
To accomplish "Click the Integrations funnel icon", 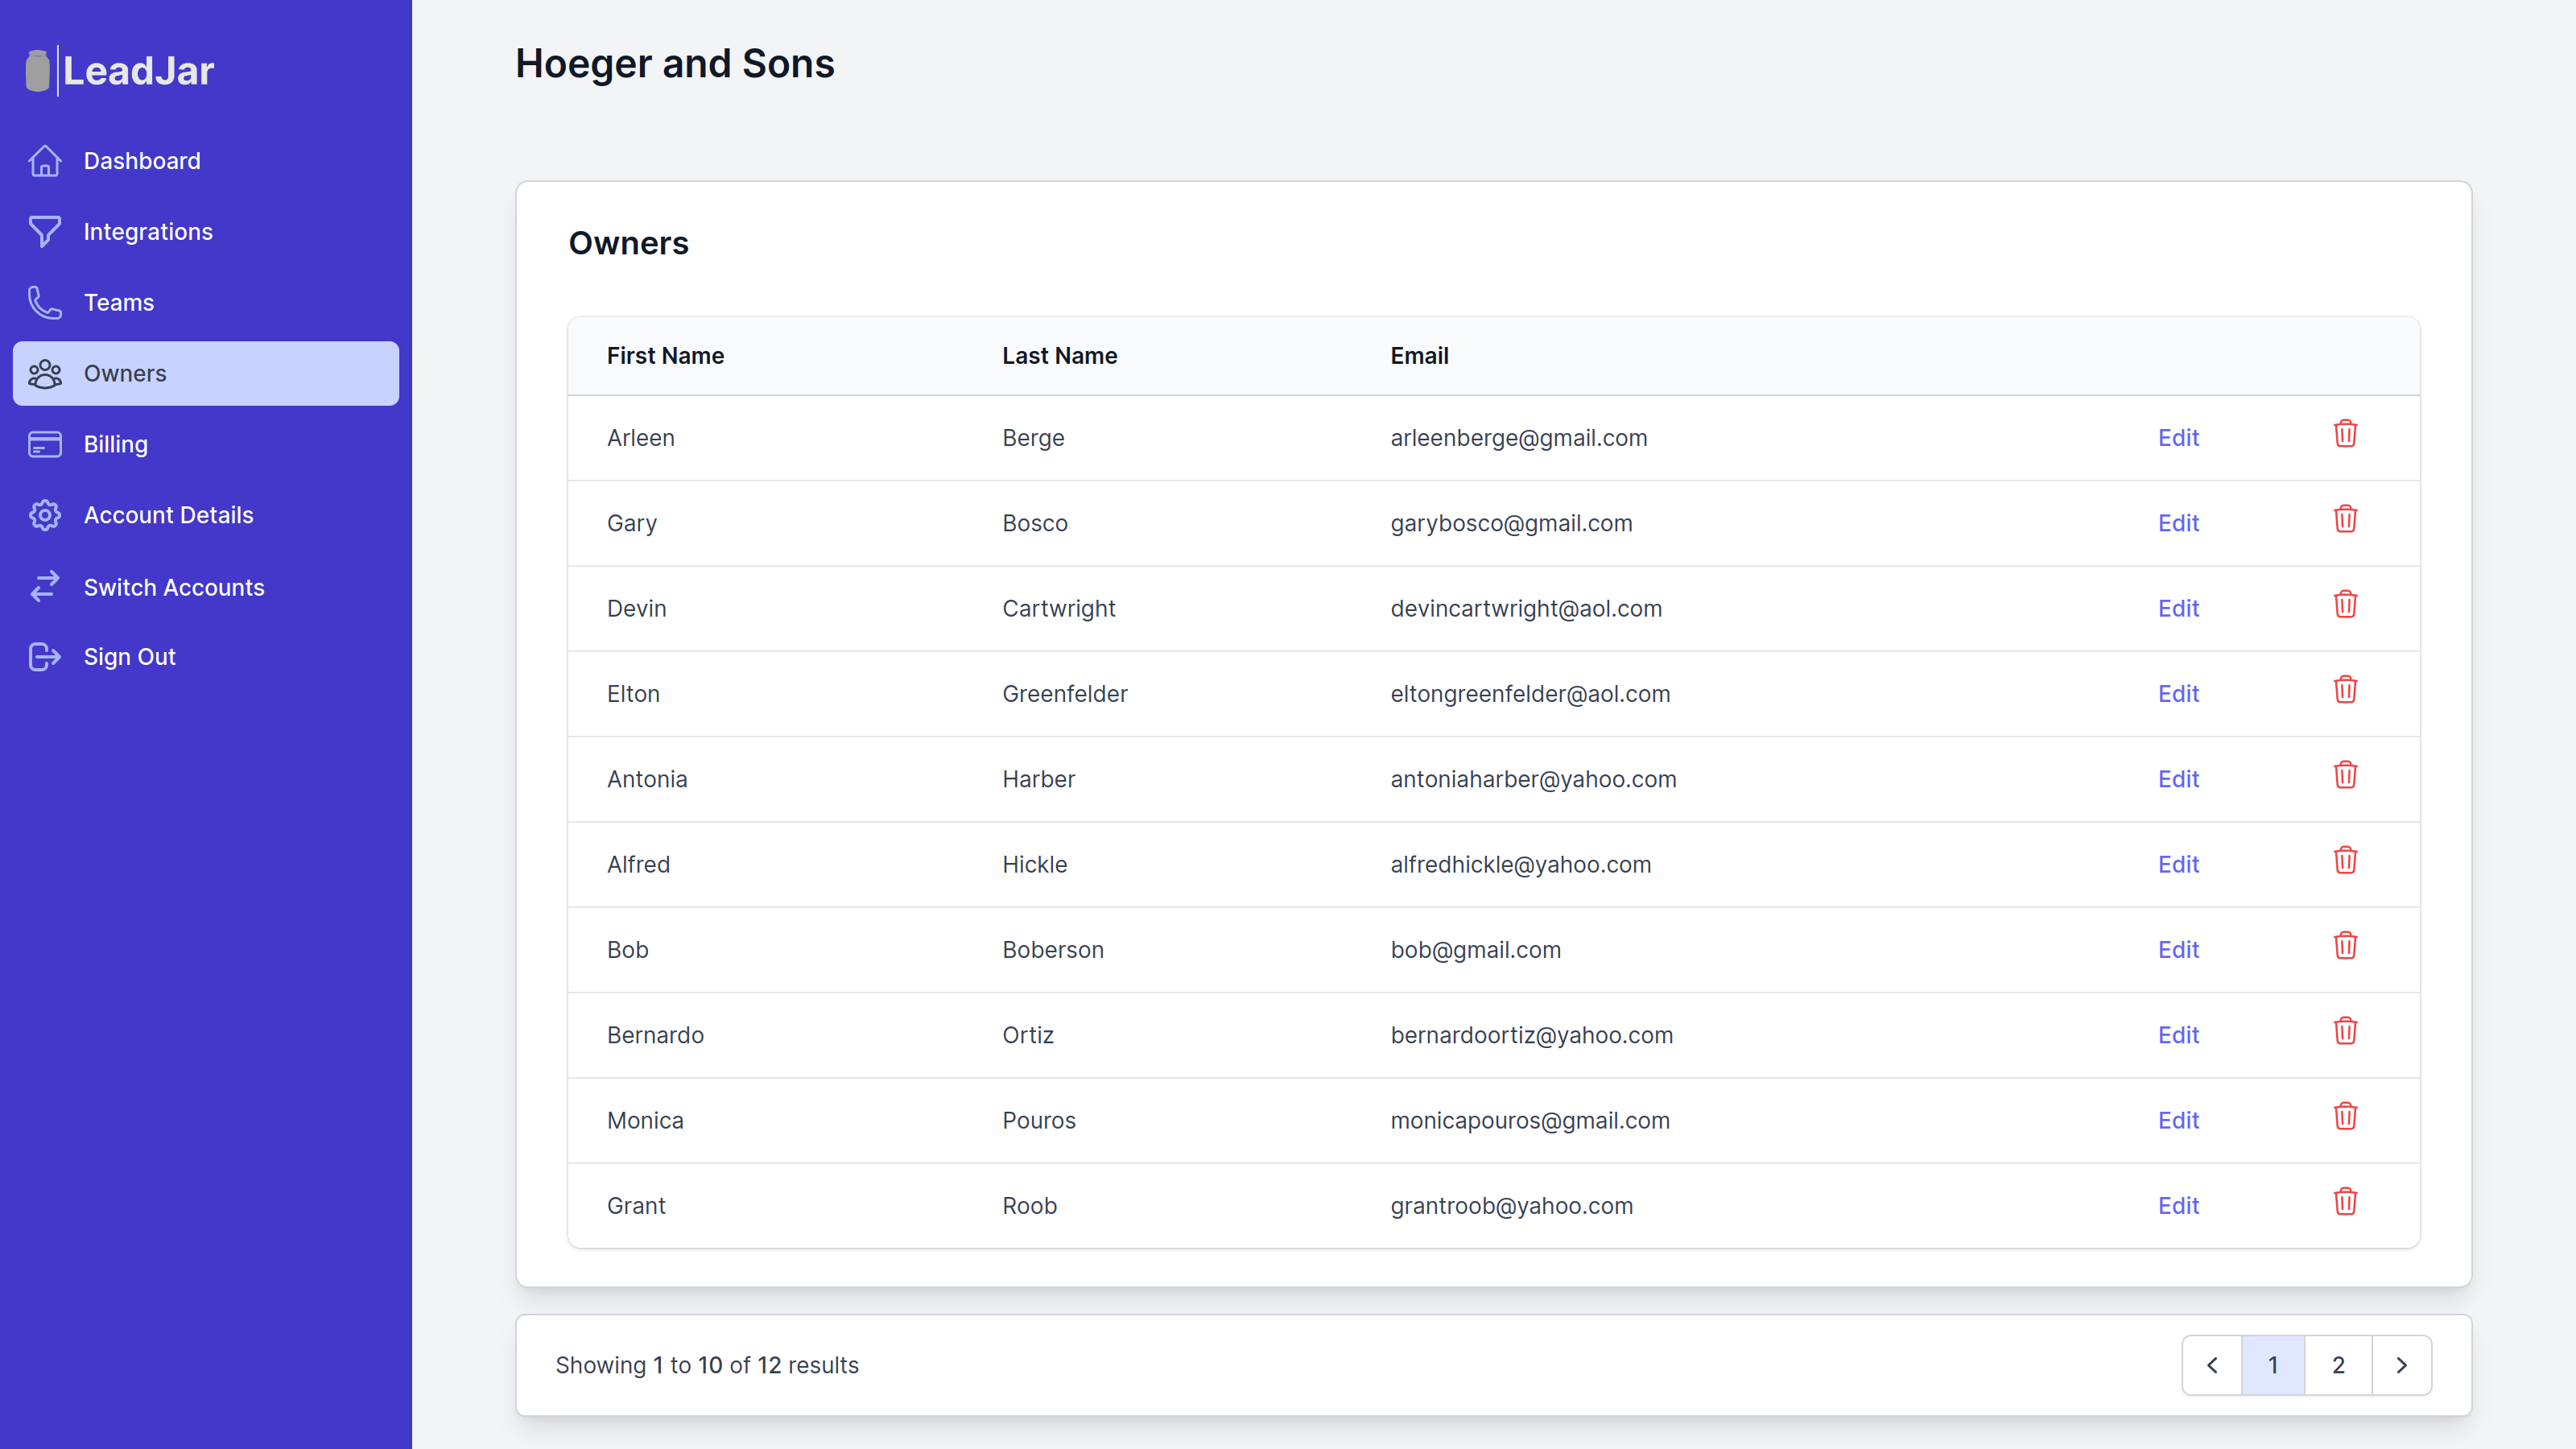I will point(45,231).
